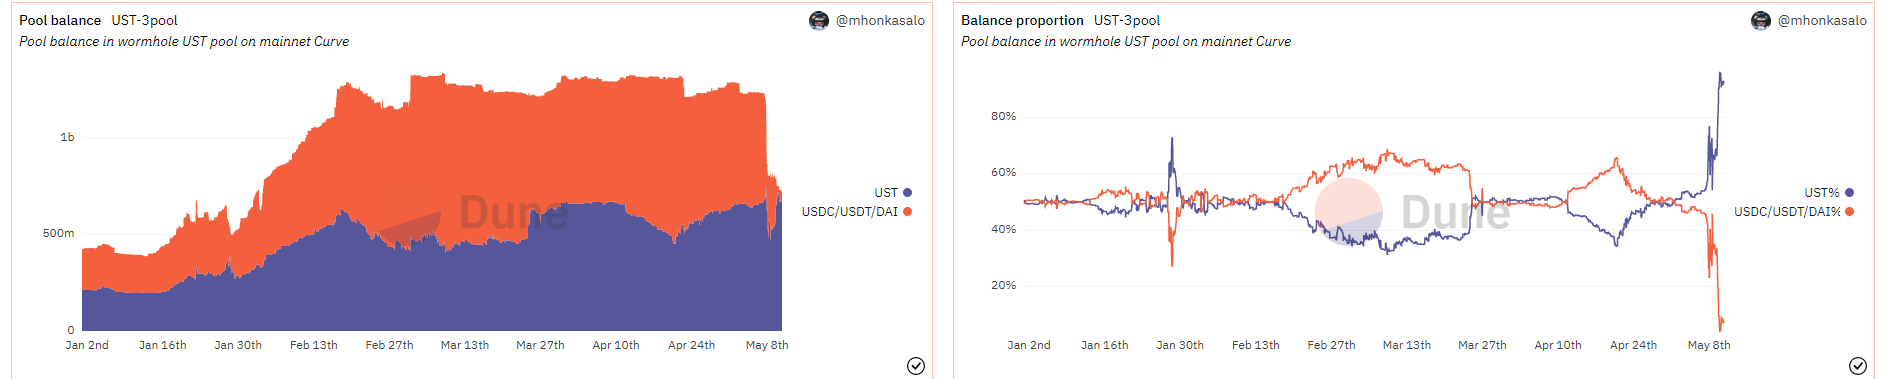Click the checkmark icon under Balance proportion chart

[x=1858, y=366]
